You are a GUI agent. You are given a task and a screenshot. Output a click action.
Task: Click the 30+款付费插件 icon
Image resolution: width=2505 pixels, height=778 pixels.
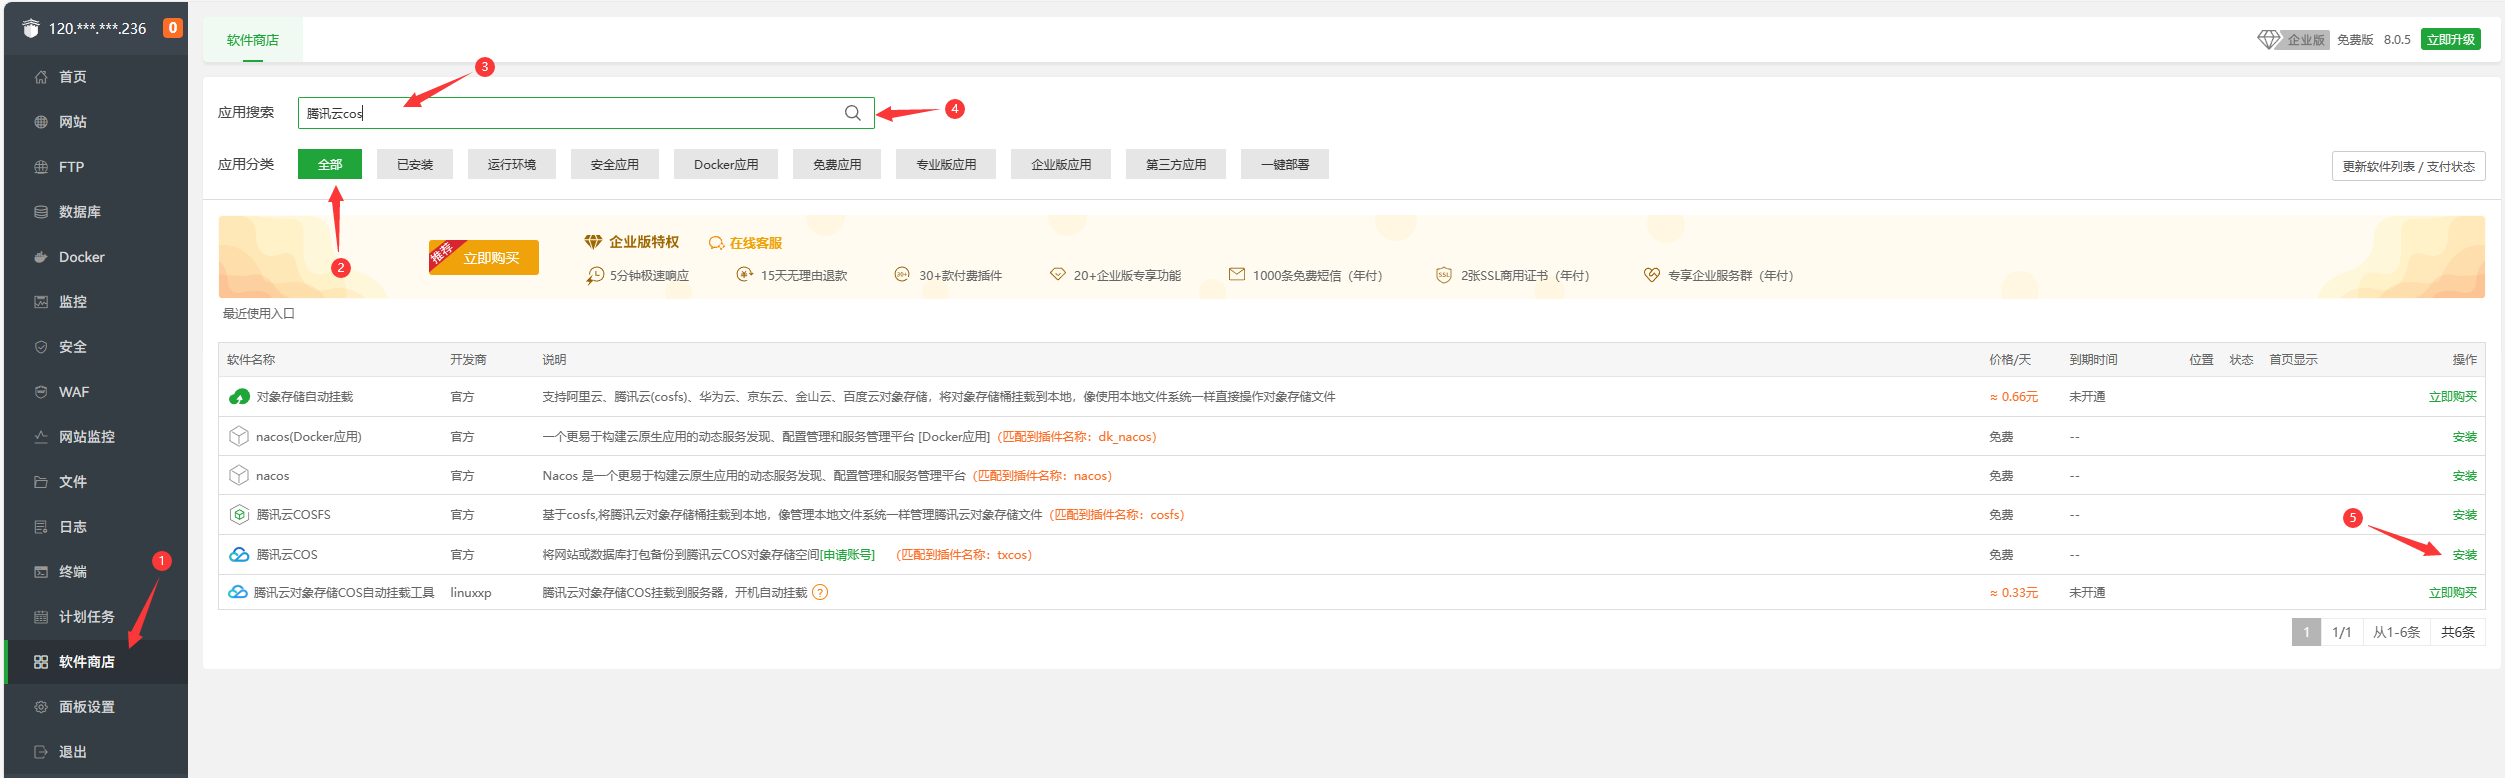click(902, 274)
